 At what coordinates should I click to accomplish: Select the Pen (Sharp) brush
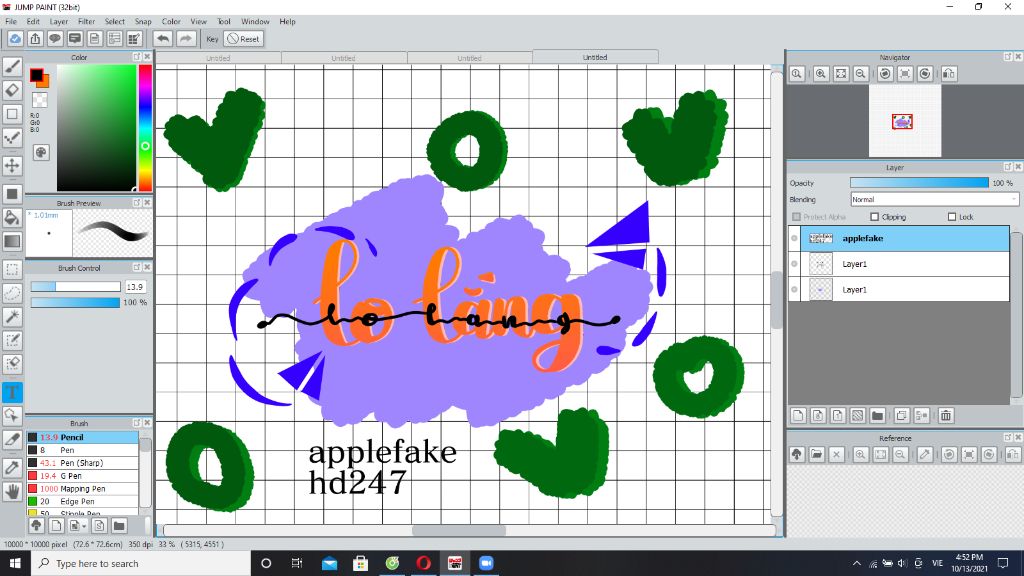pyautogui.click(x=82, y=463)
